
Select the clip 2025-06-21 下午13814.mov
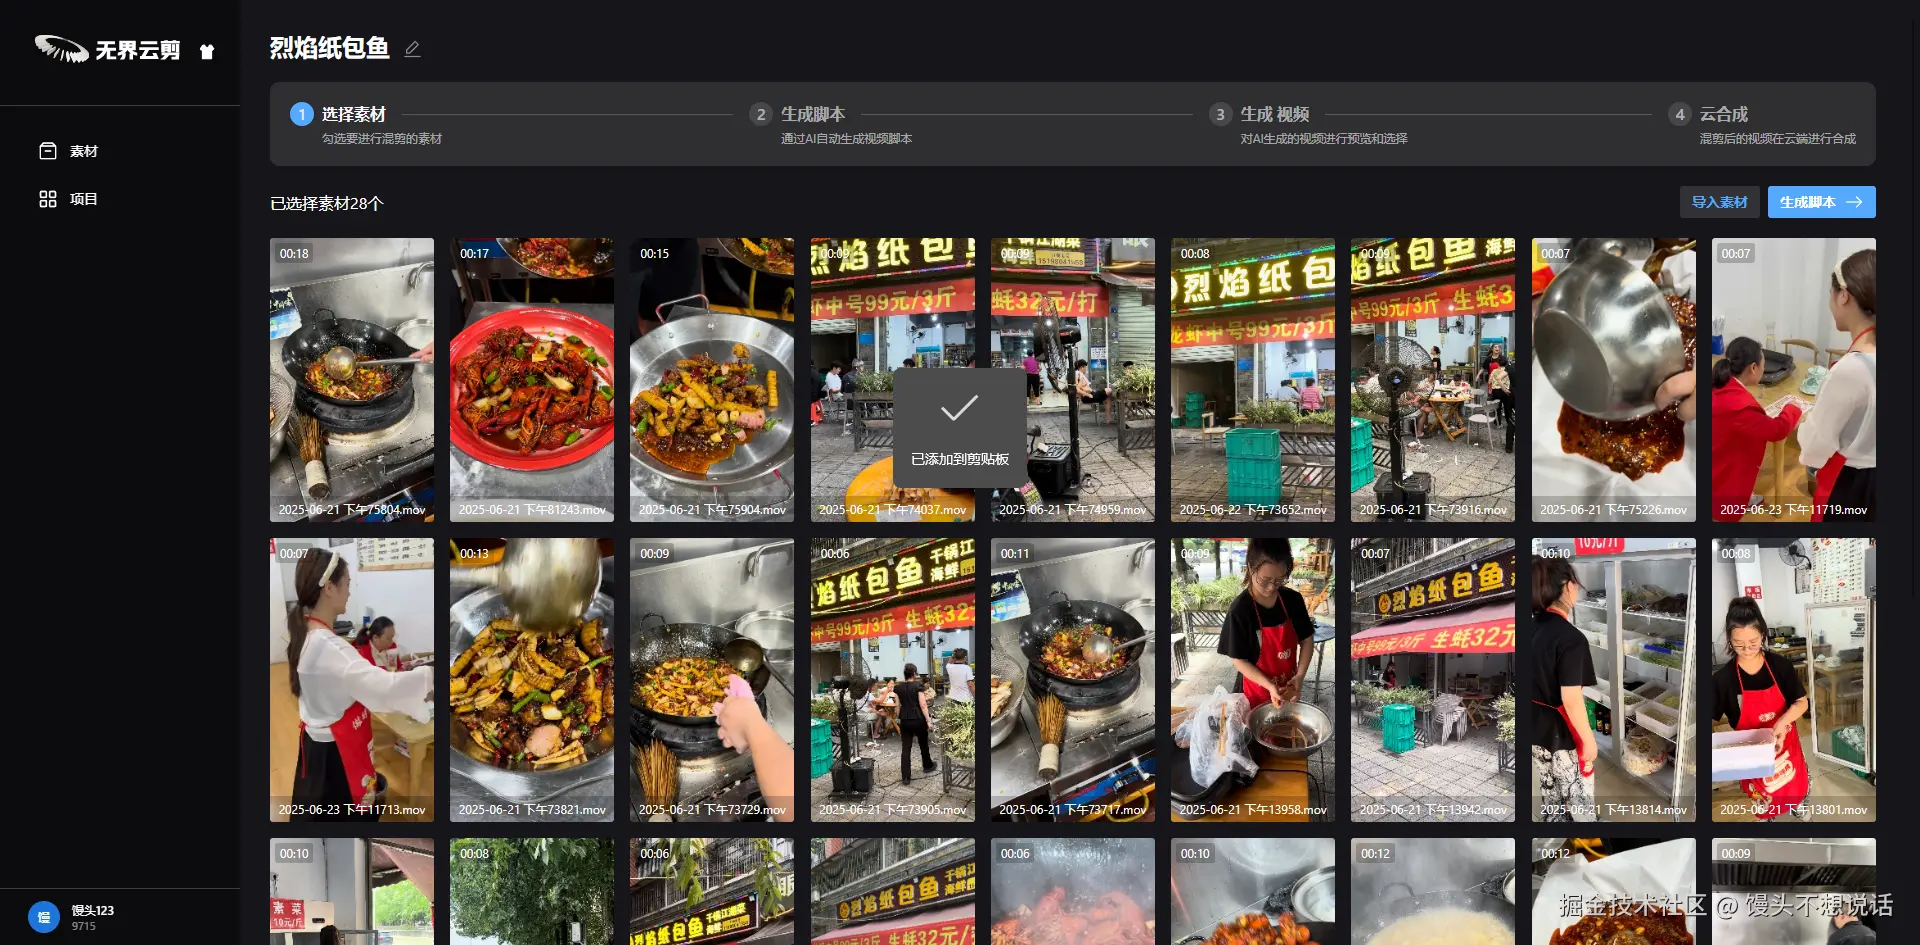1614,680
